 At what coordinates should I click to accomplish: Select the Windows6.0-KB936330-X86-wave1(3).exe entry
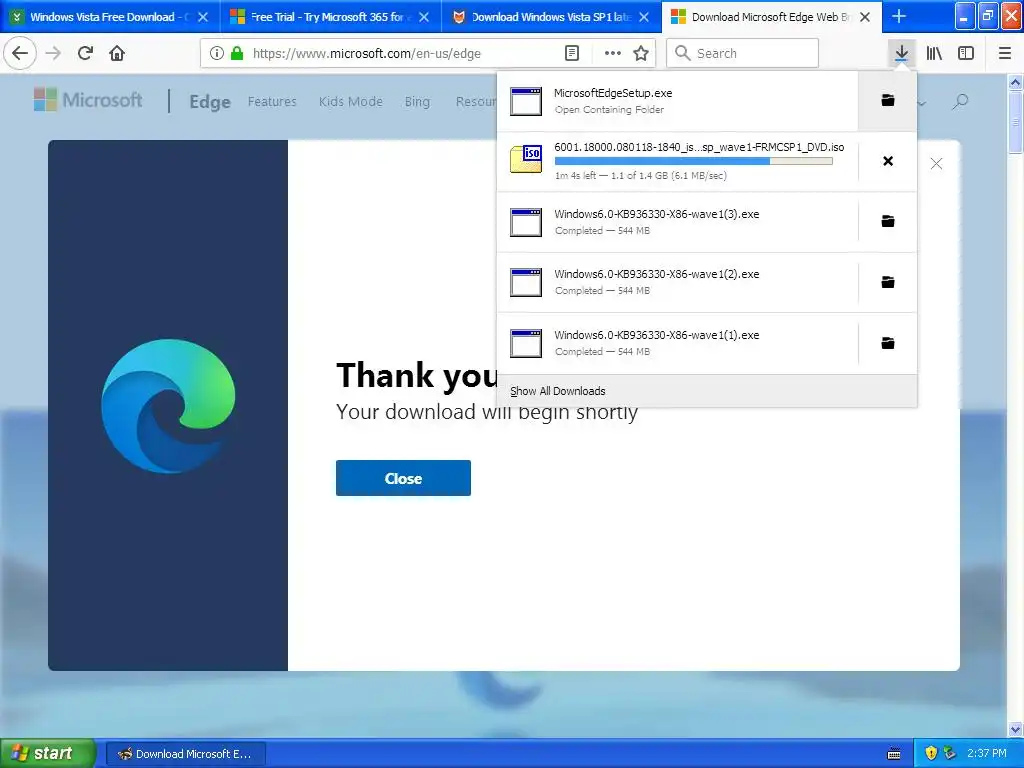677,221
